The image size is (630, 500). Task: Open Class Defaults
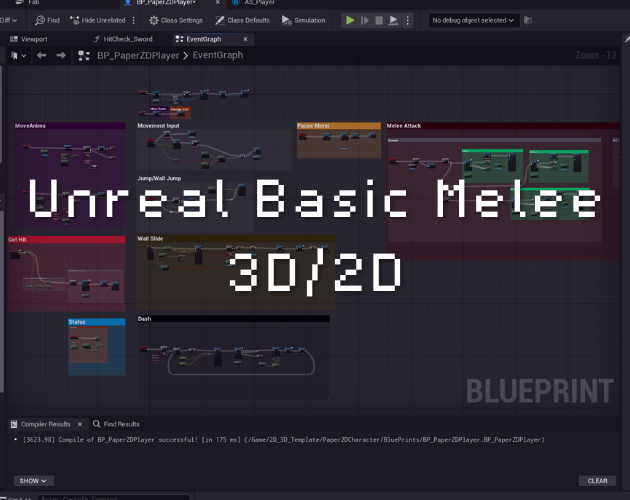coord(242,20)
